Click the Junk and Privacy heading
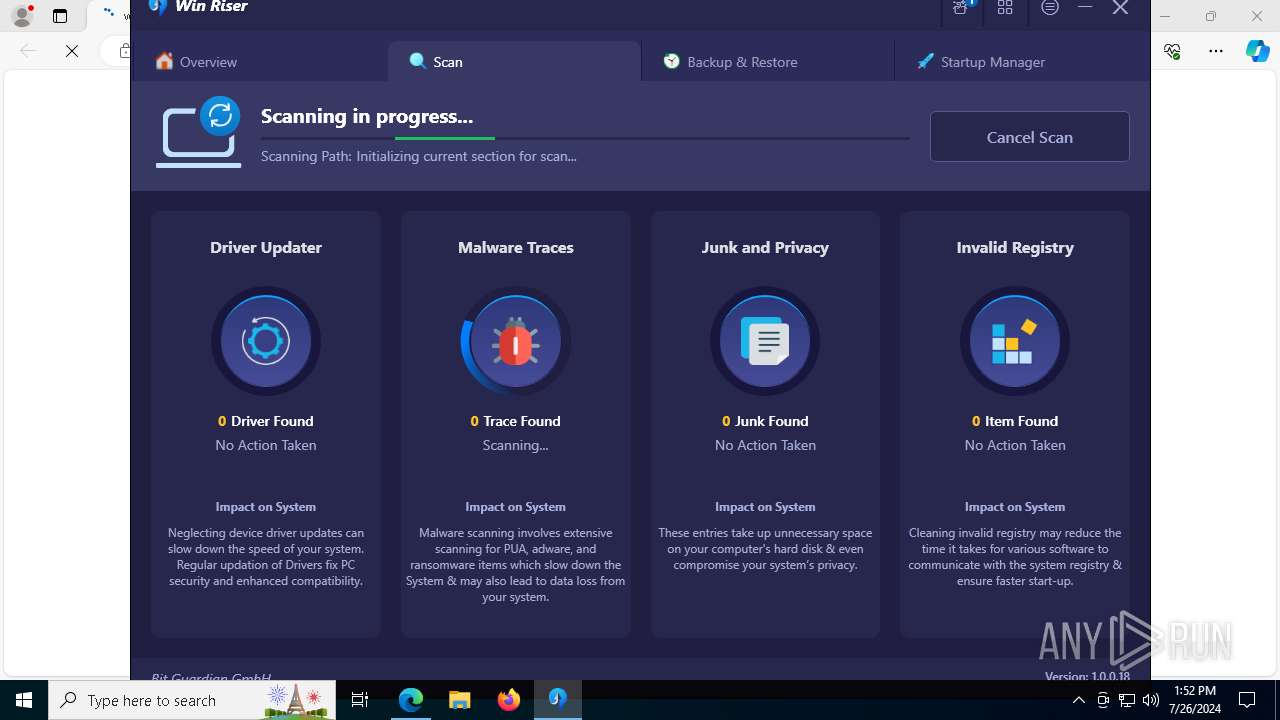1280x720 pixels. pyautogui.click(x=765, y=247)
